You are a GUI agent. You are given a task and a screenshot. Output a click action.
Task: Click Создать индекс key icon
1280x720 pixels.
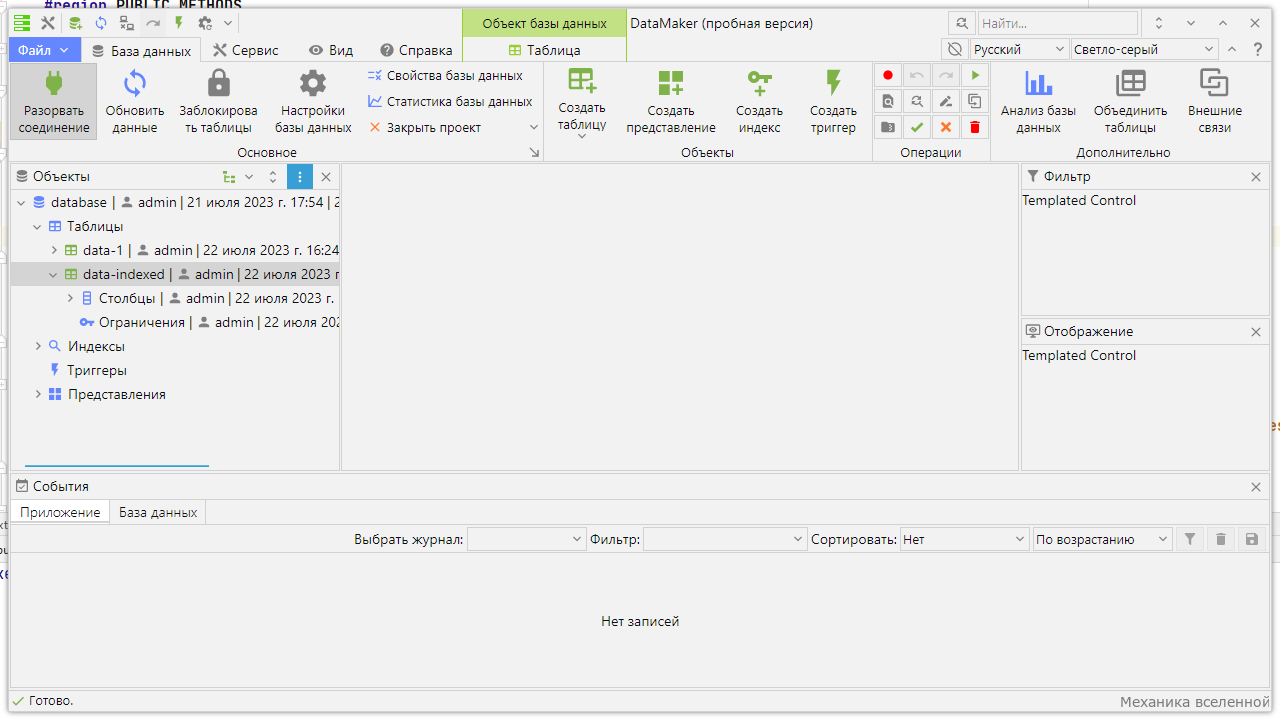[x=760, y=83]
